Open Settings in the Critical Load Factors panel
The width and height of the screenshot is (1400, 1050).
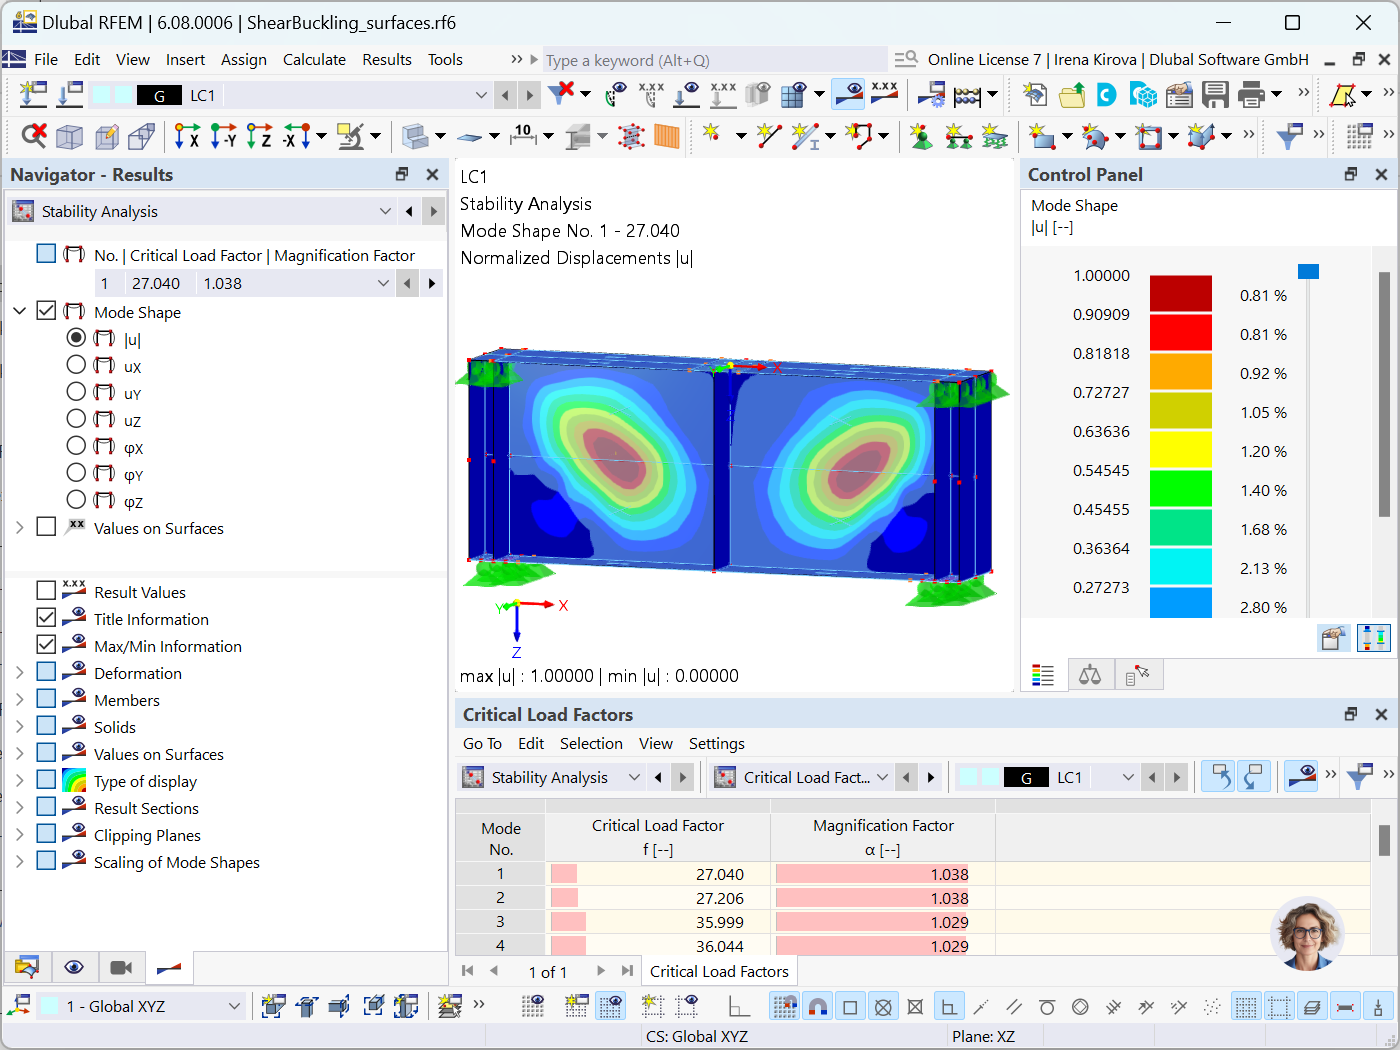[x=716, y=744]
